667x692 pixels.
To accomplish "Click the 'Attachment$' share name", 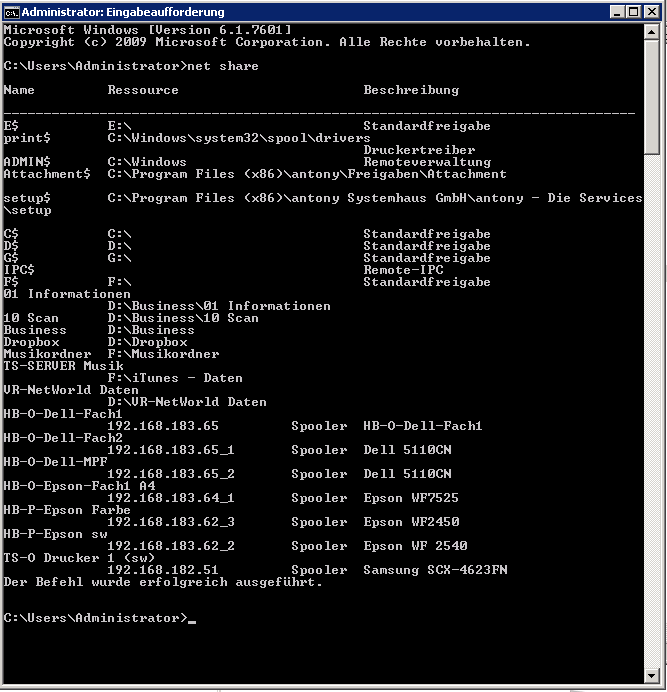I will tap(47, 174).
